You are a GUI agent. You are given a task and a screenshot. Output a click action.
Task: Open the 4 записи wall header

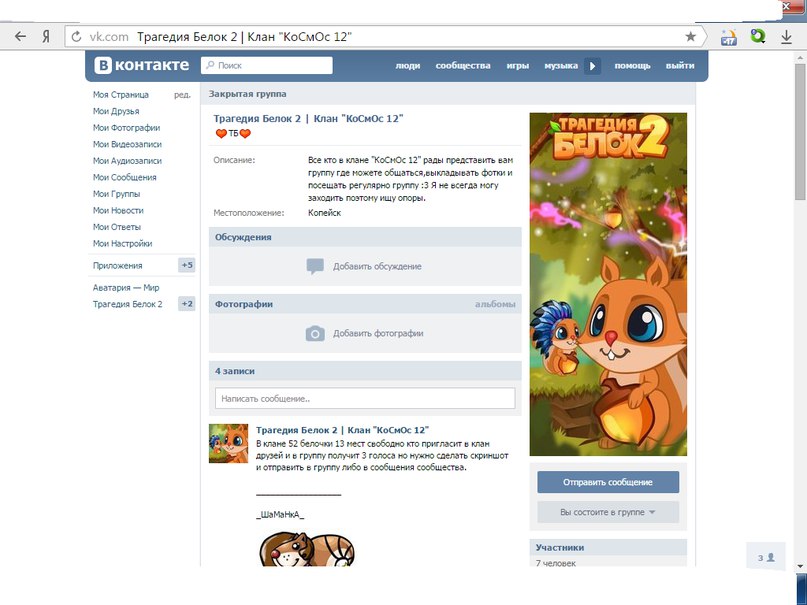tap(365, 371)
